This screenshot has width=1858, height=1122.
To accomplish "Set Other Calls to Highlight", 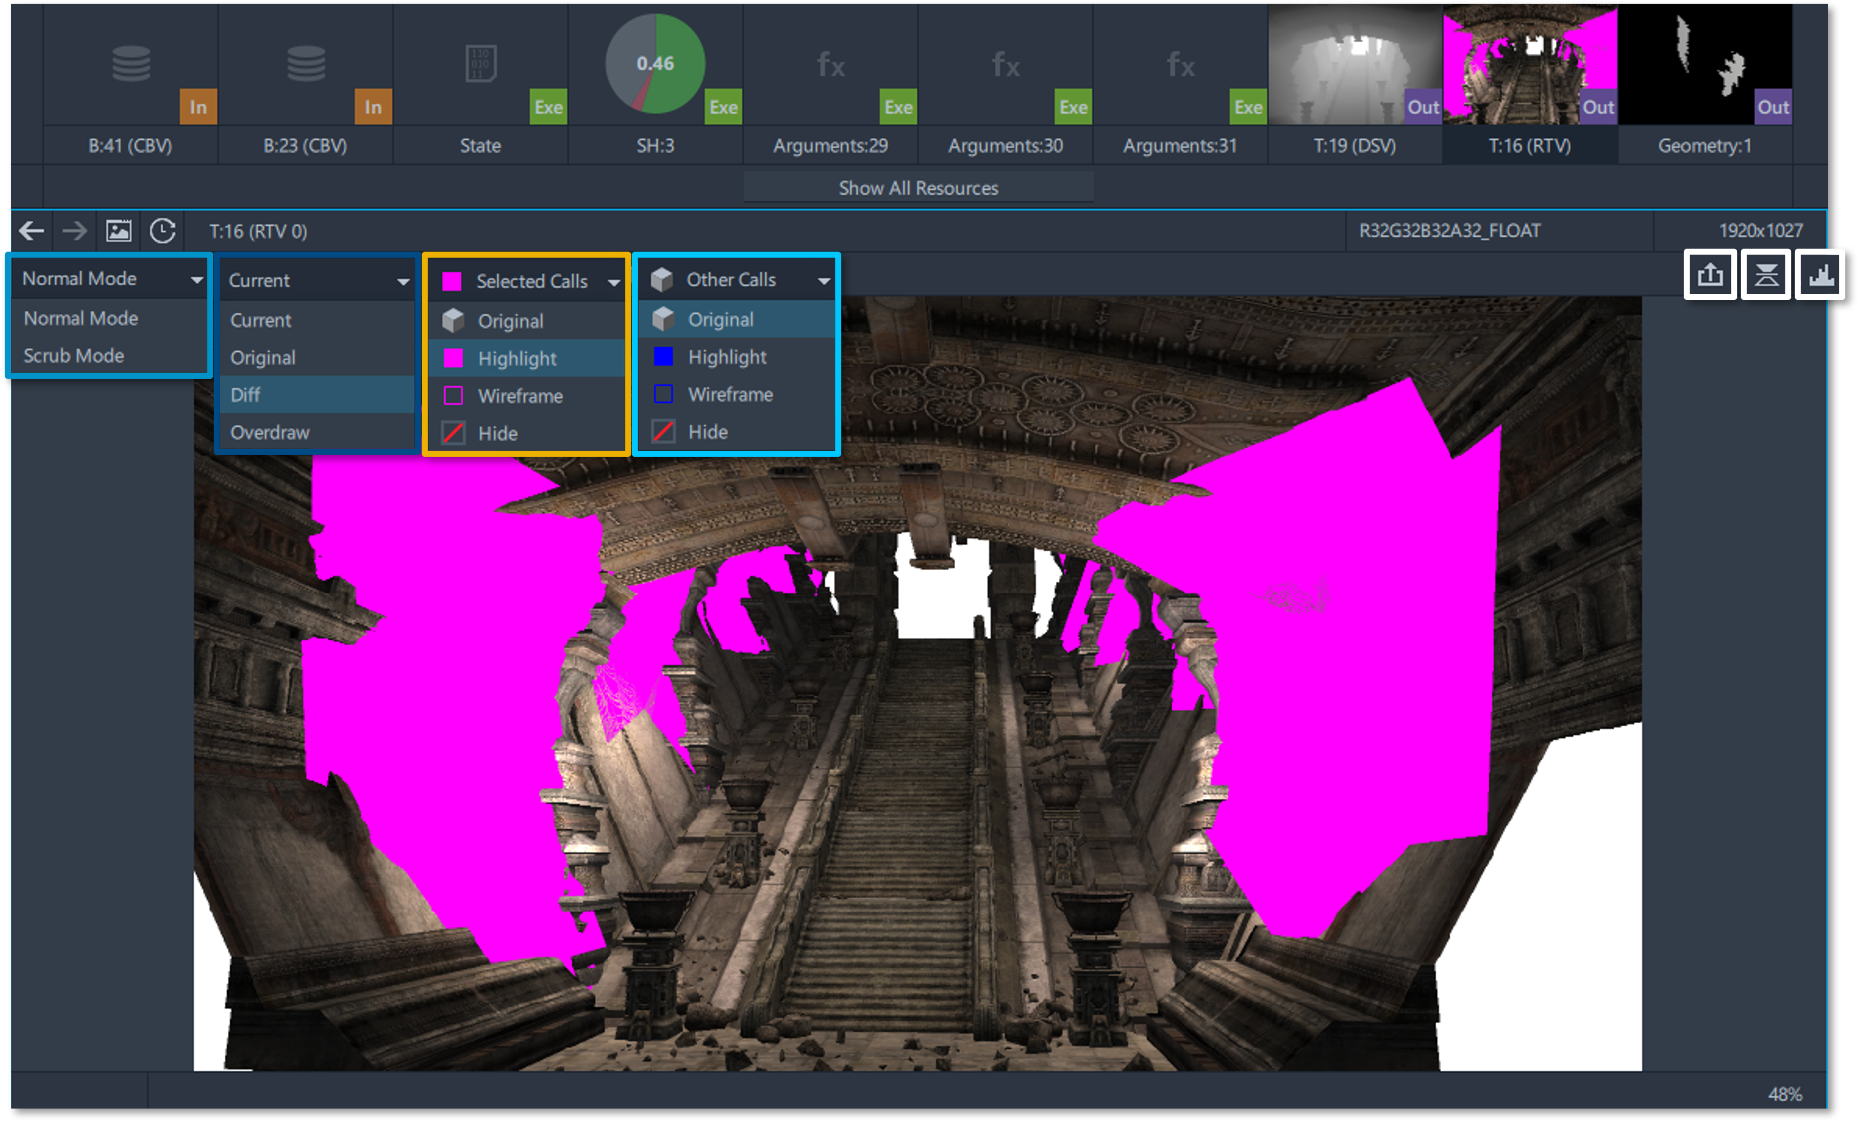I will tap(737, 357).
